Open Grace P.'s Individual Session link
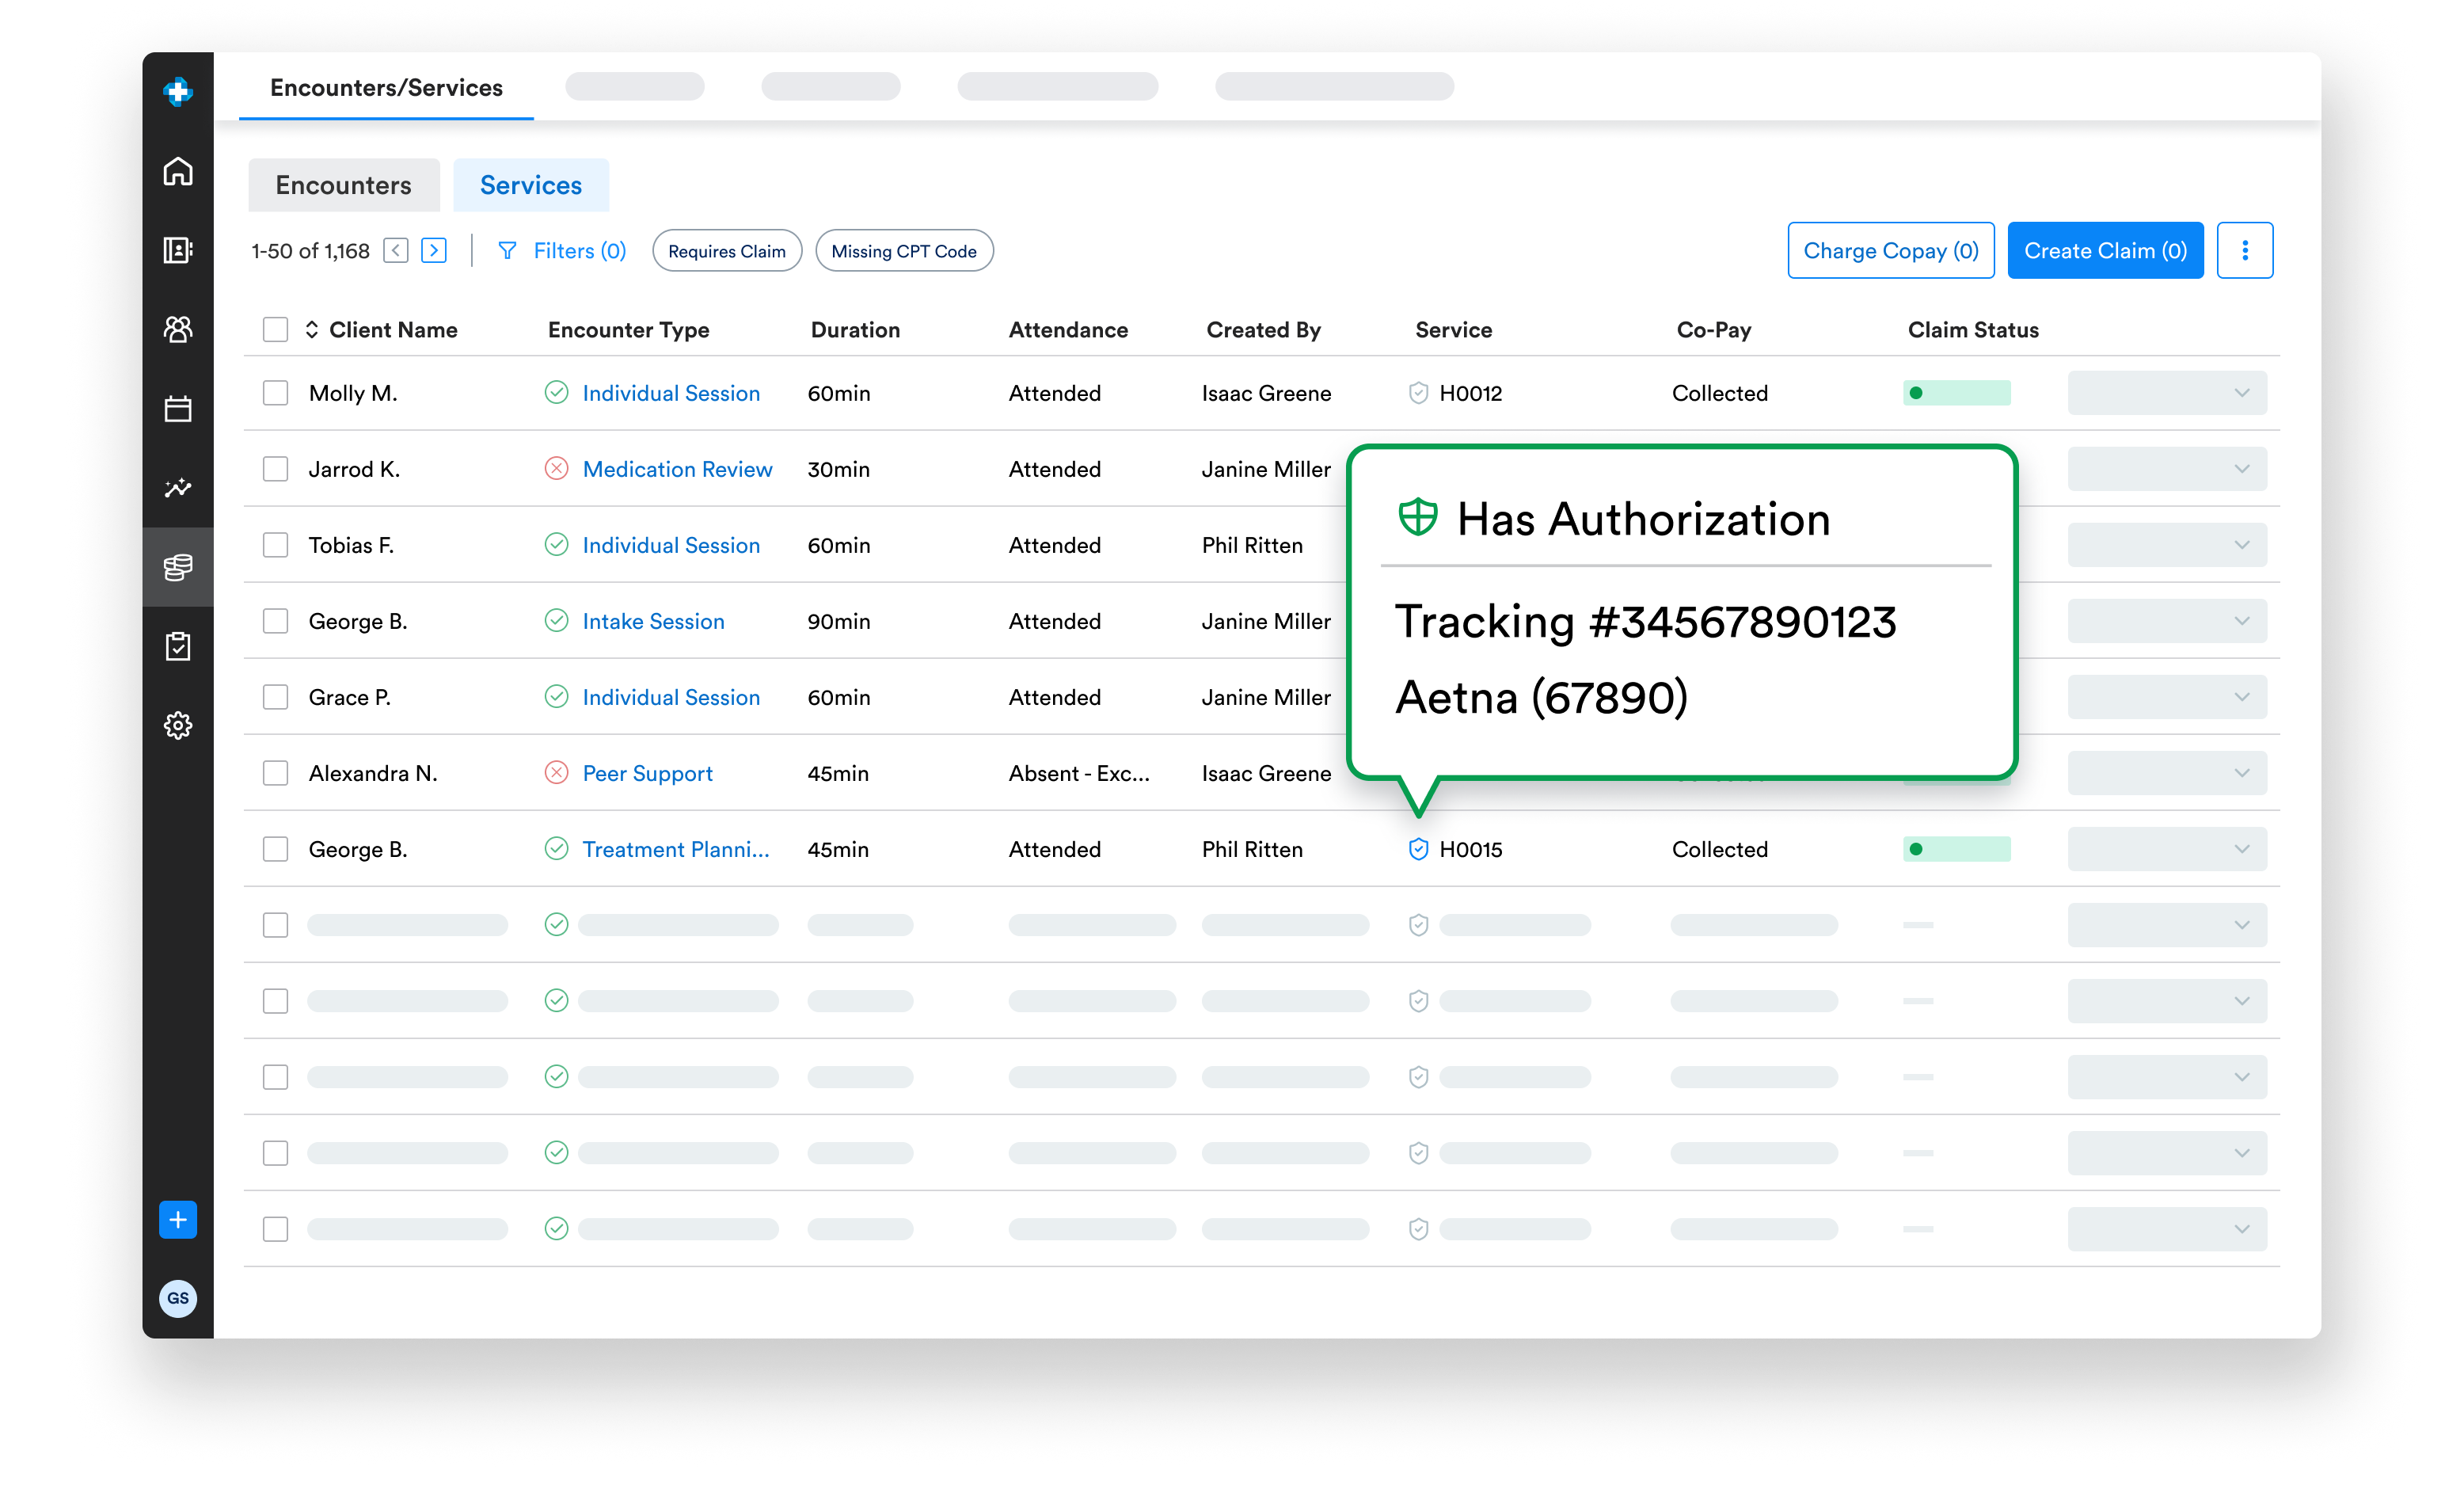2464x1508 pixels. click(671, 697)
